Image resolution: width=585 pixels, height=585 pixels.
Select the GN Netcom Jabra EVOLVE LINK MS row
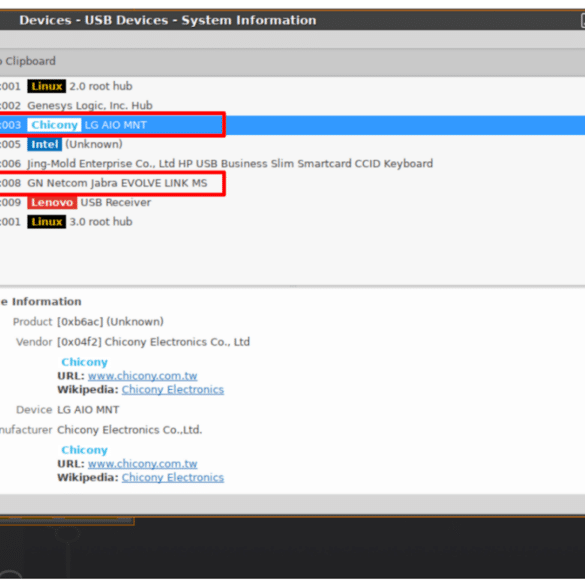[292, 183]
